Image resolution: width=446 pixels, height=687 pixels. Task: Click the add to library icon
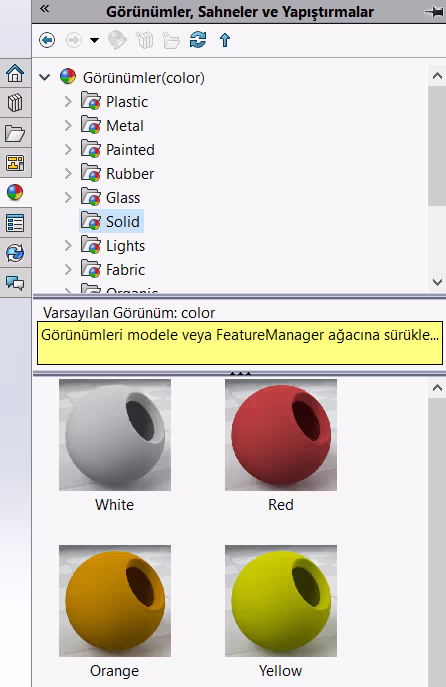[x=144, y=40]
